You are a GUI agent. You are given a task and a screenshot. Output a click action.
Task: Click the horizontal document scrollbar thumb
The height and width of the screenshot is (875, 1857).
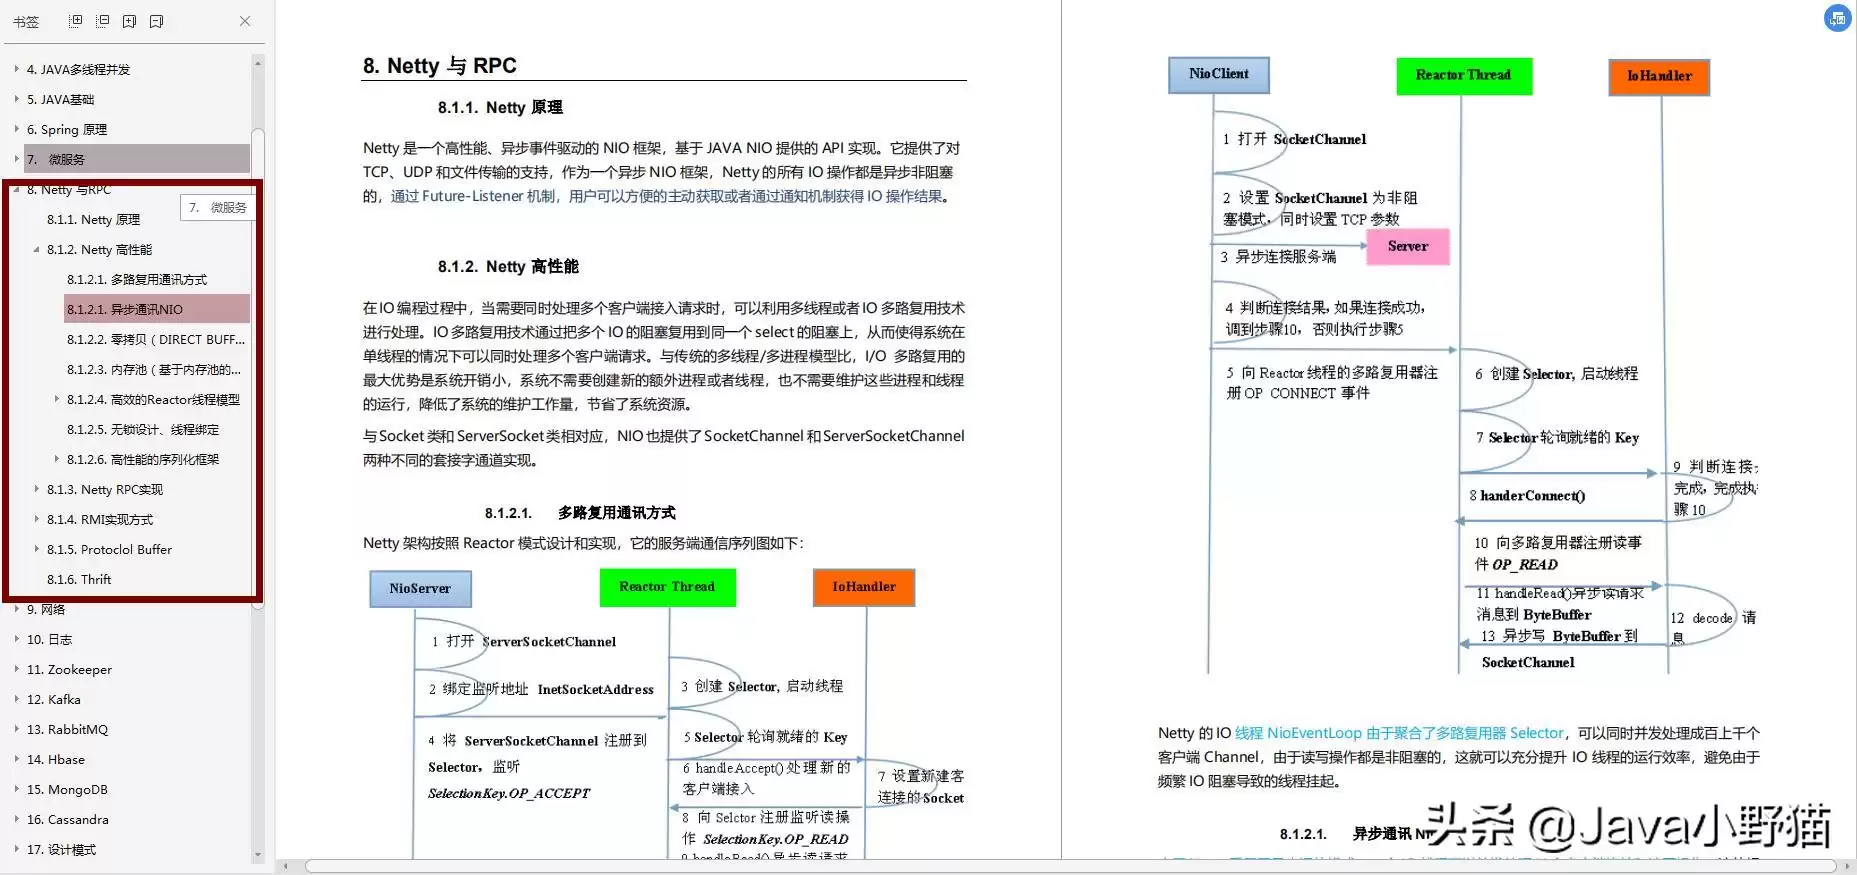pos(1070,866)
